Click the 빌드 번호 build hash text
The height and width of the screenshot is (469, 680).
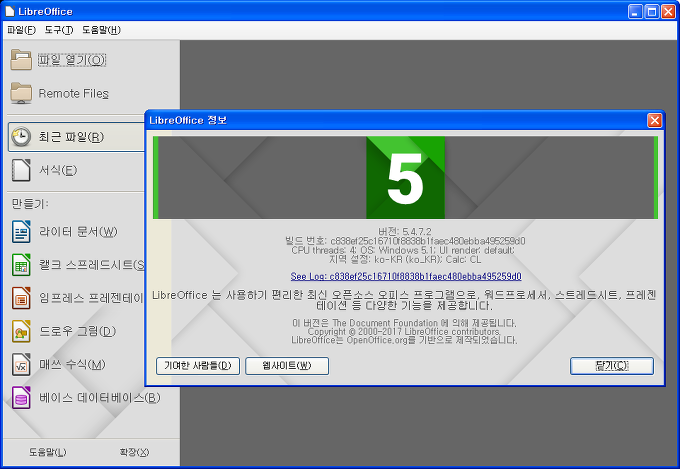pos(405,241)
